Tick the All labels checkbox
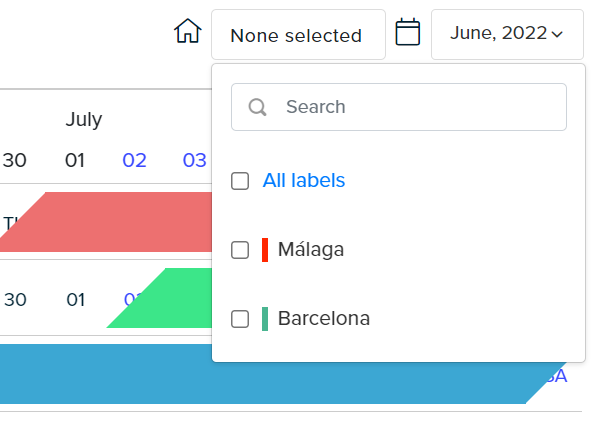Screen dimensions: 610x439 tap(240, 181)
